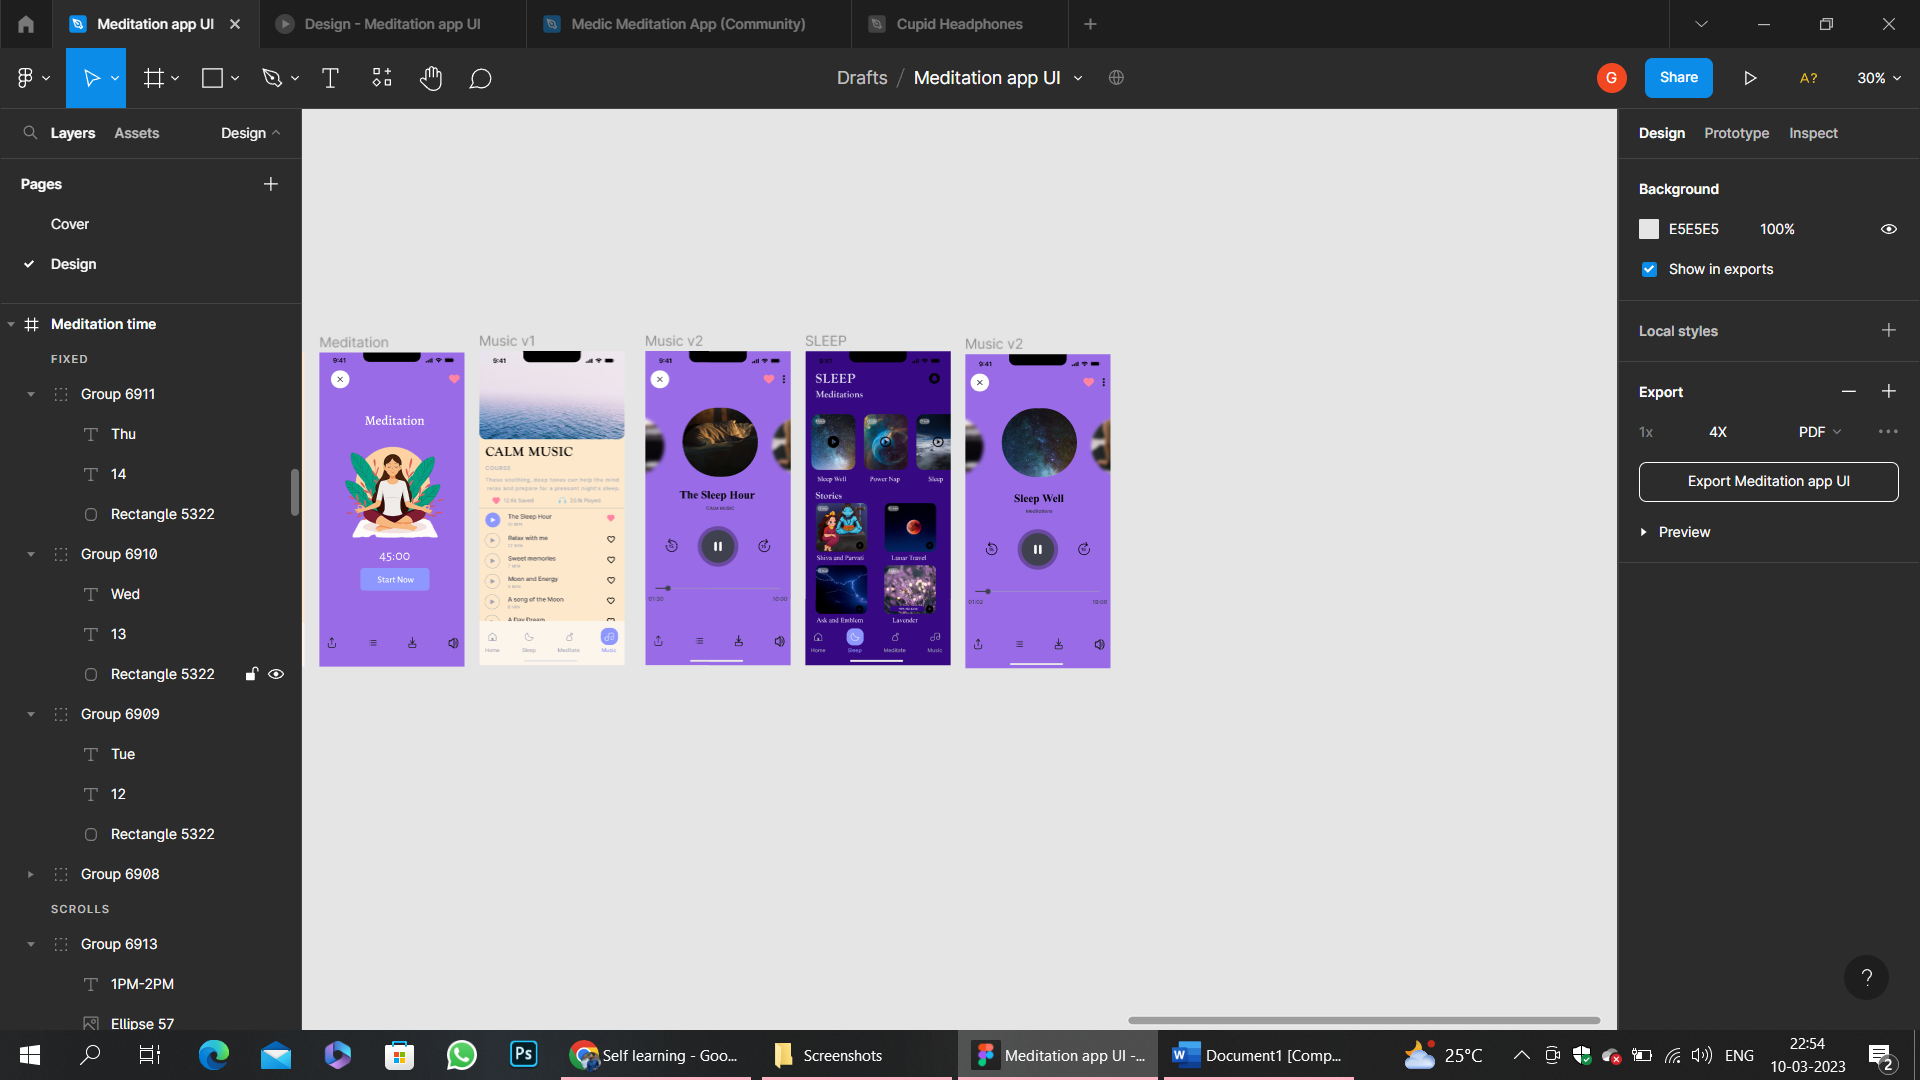Start presentation with the play icon
Viewport: 1920px width, 1080px height.
pos(1750,78)
